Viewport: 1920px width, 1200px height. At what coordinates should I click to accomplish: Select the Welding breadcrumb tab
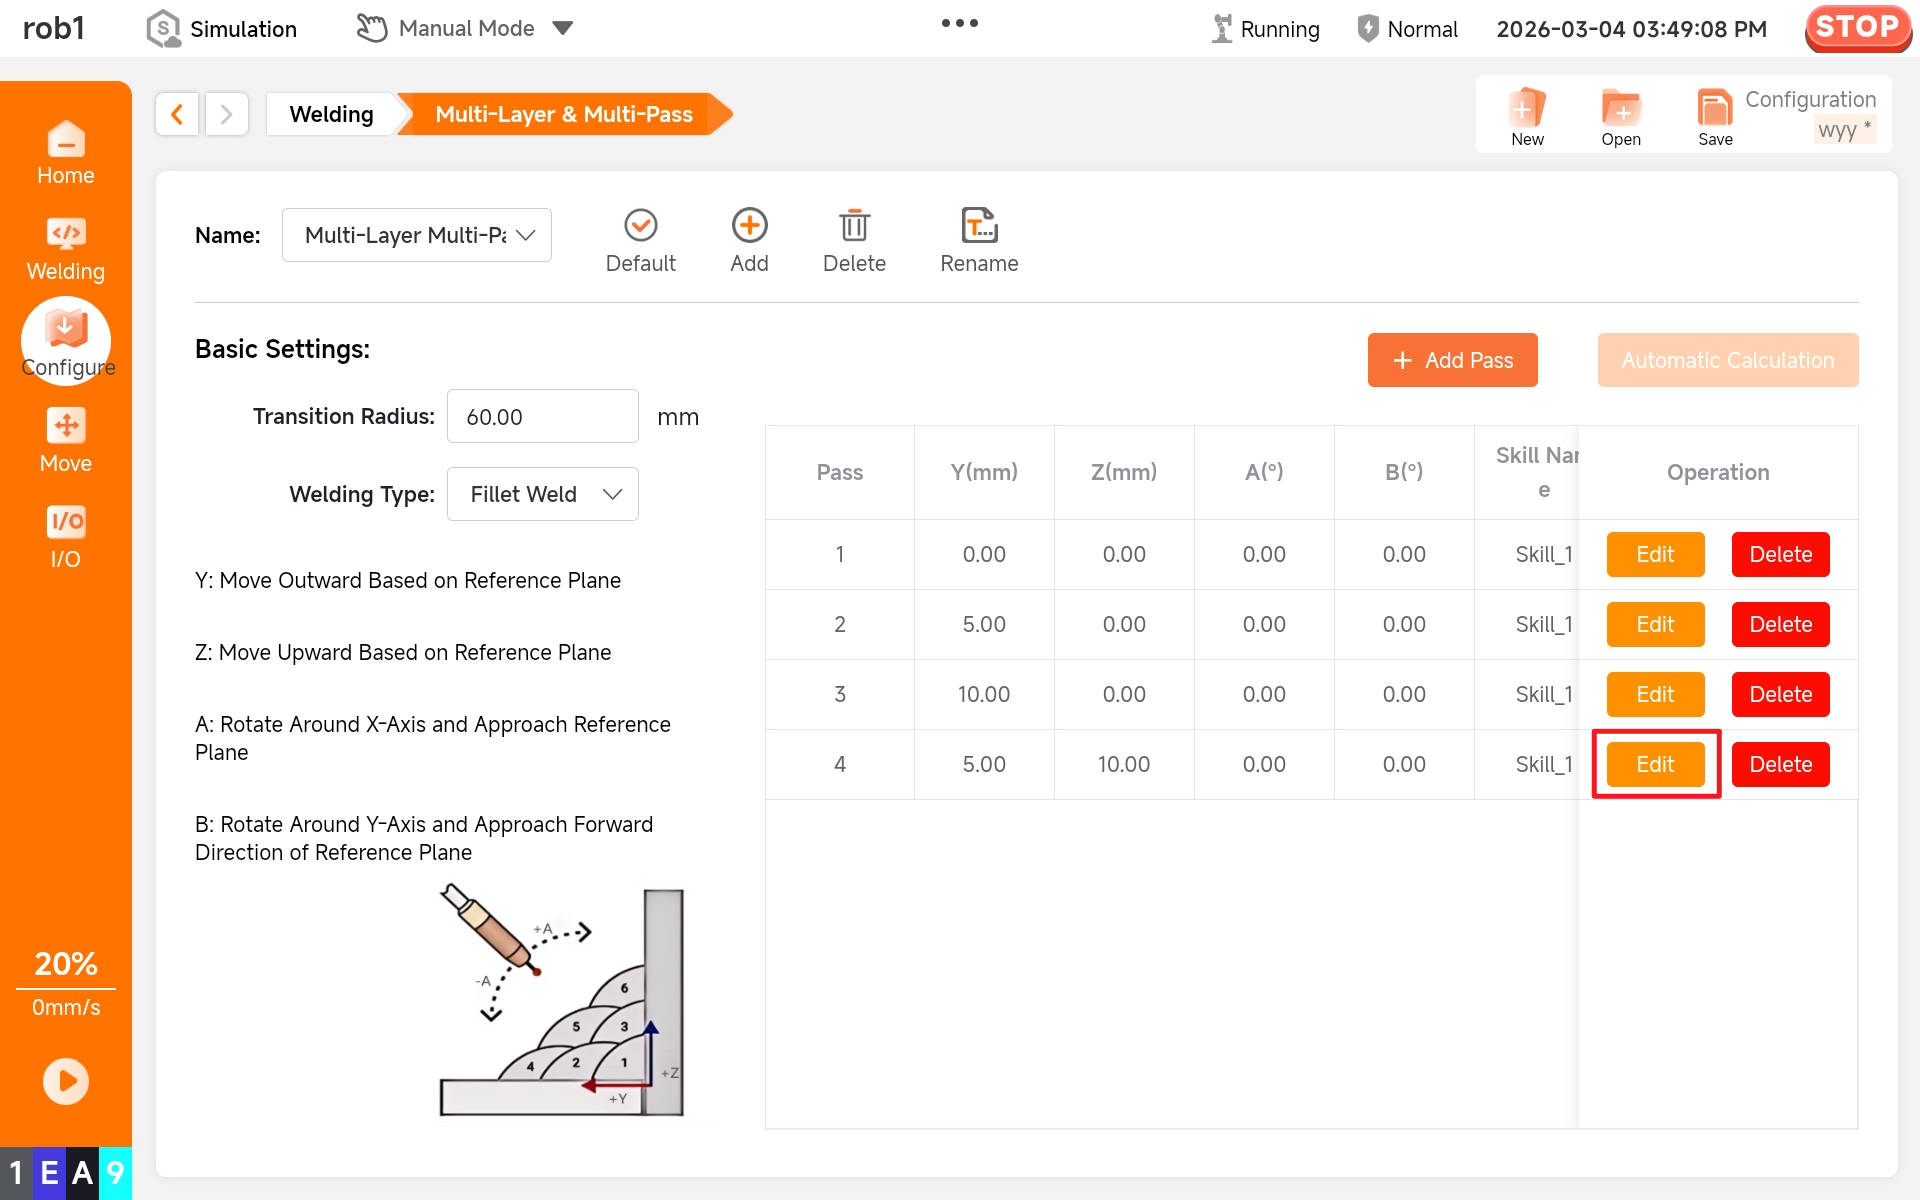[x=331, y=114]
